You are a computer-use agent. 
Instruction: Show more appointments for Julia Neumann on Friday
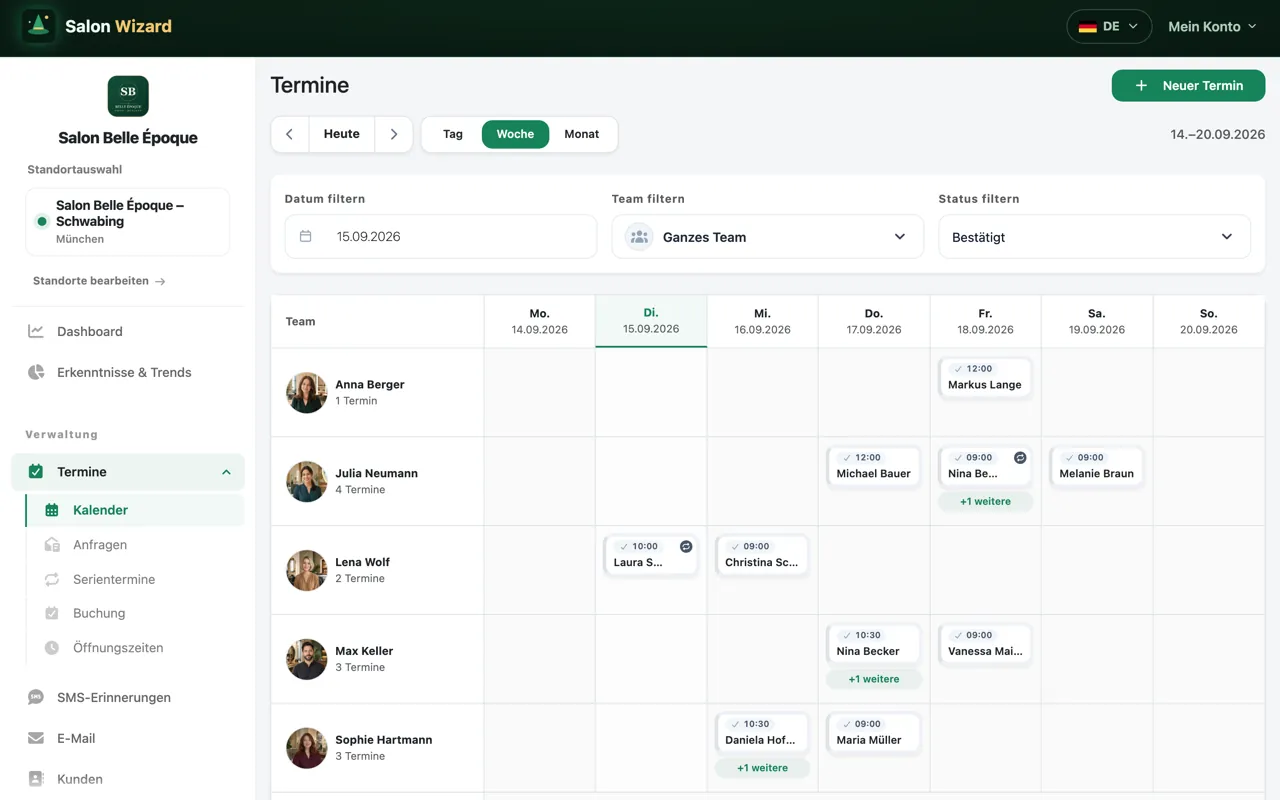pyautogui.click(x=985, y=501)
